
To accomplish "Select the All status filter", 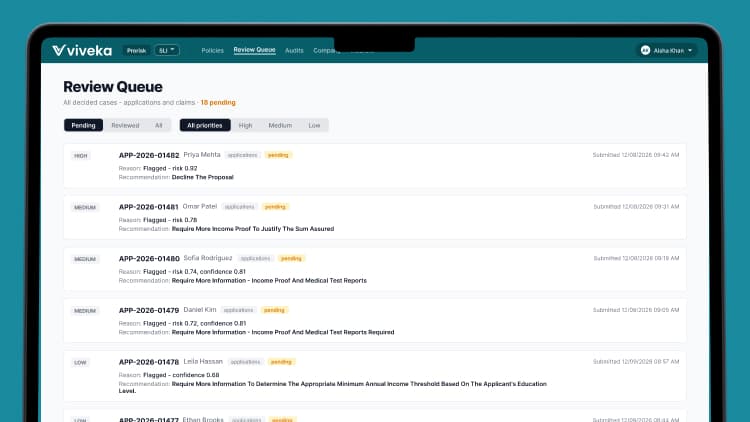I will (158, 125).
